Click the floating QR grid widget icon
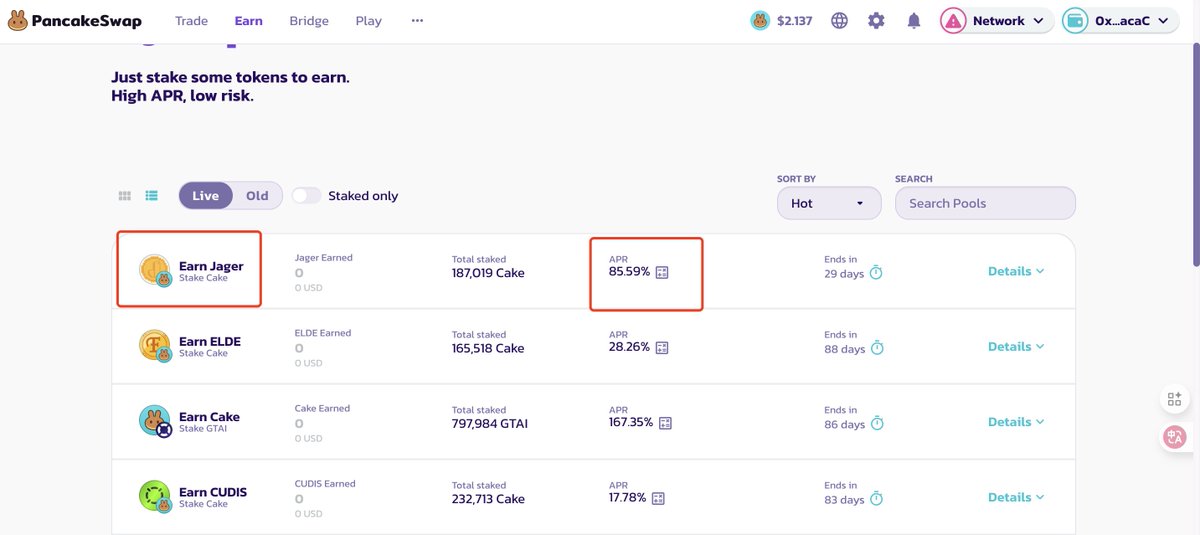The image size is (1200, 535). tap(1175, 400)
